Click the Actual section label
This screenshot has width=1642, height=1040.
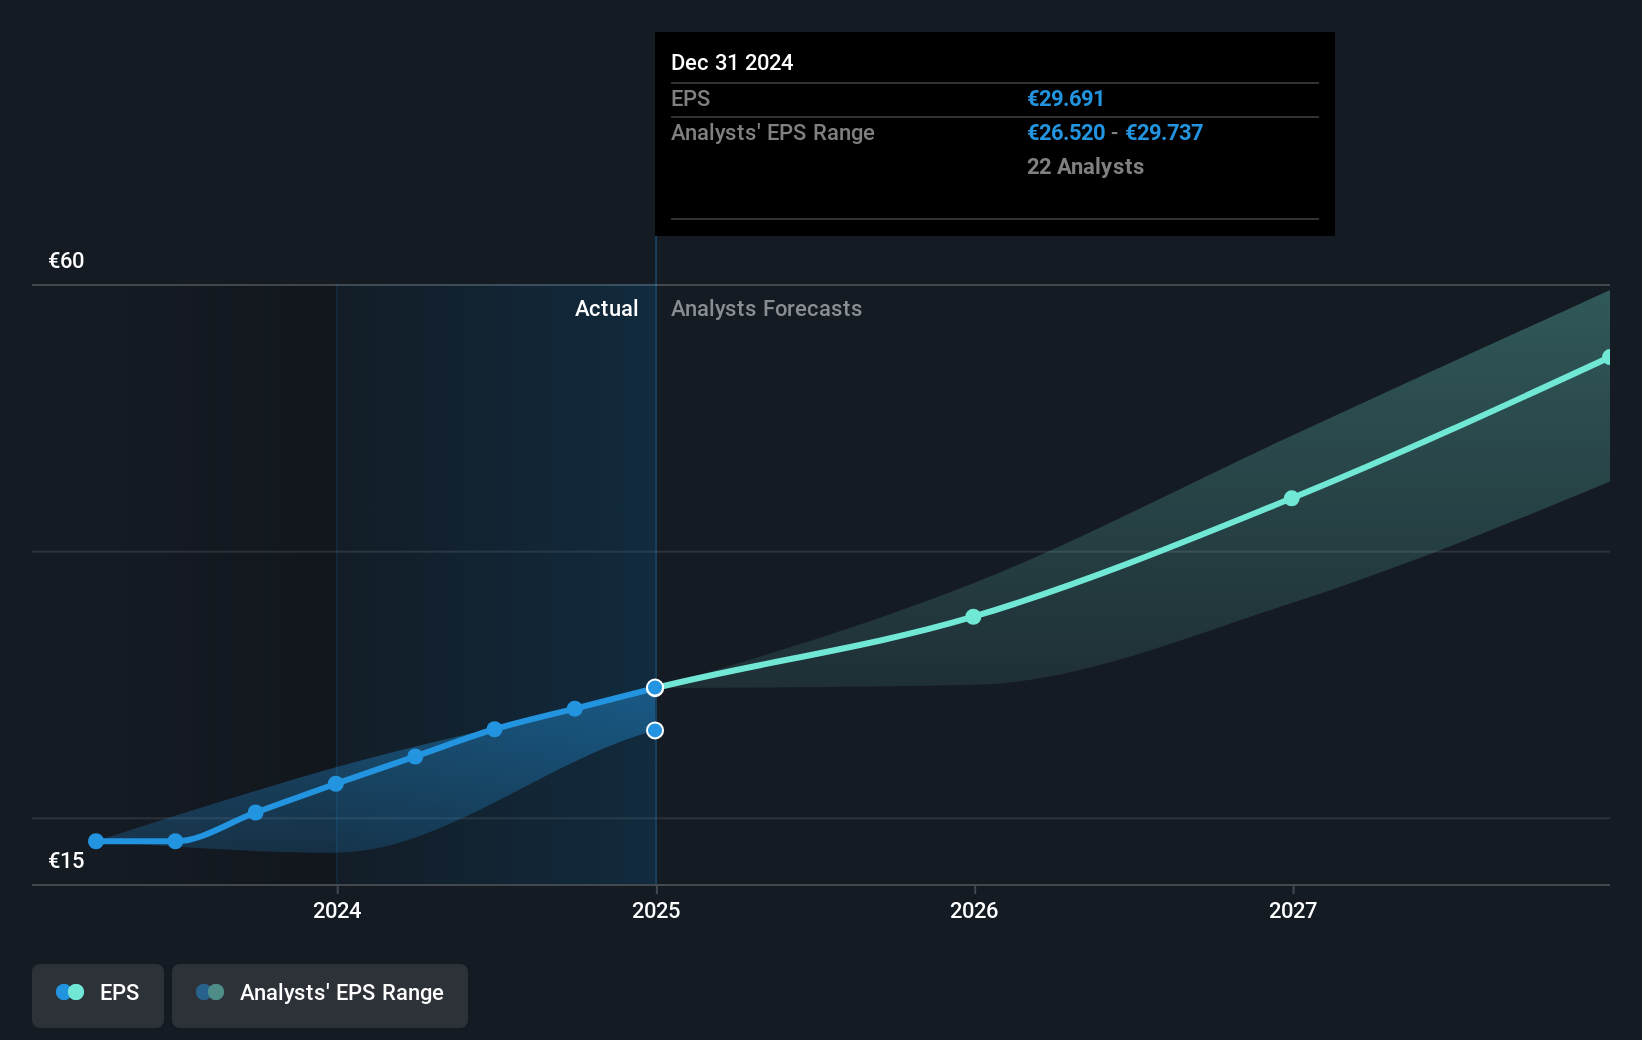(x=606, y=308)
